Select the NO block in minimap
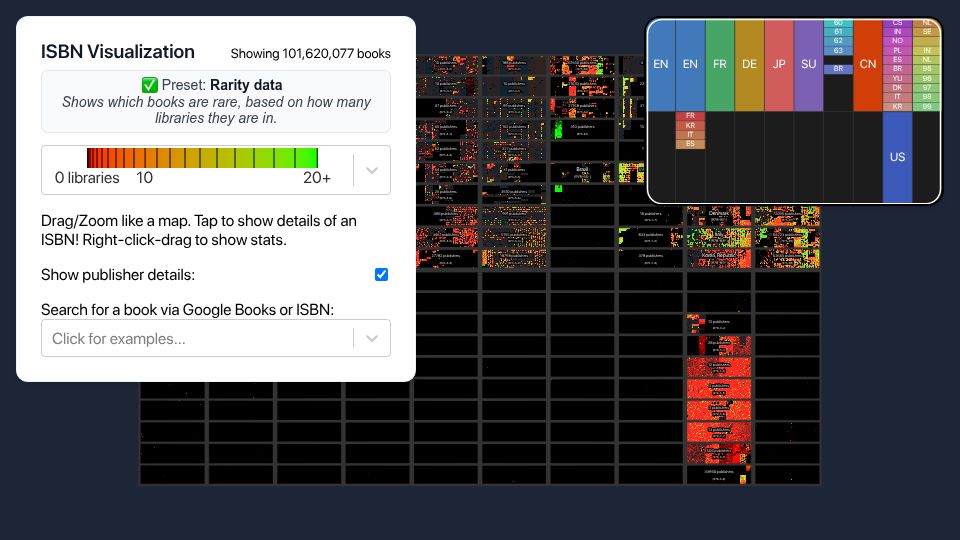The width and height of the screenshot is (960, 540). point(897,41)
